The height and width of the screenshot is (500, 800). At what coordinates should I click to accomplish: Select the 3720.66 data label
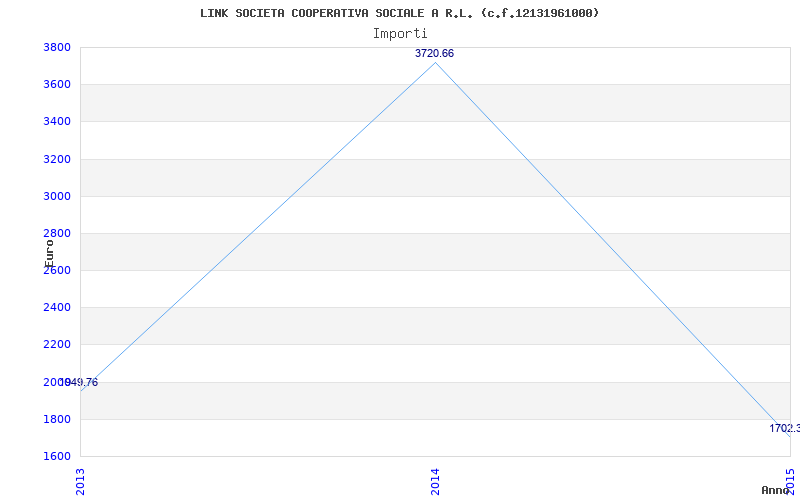click(x=434, y=53)
